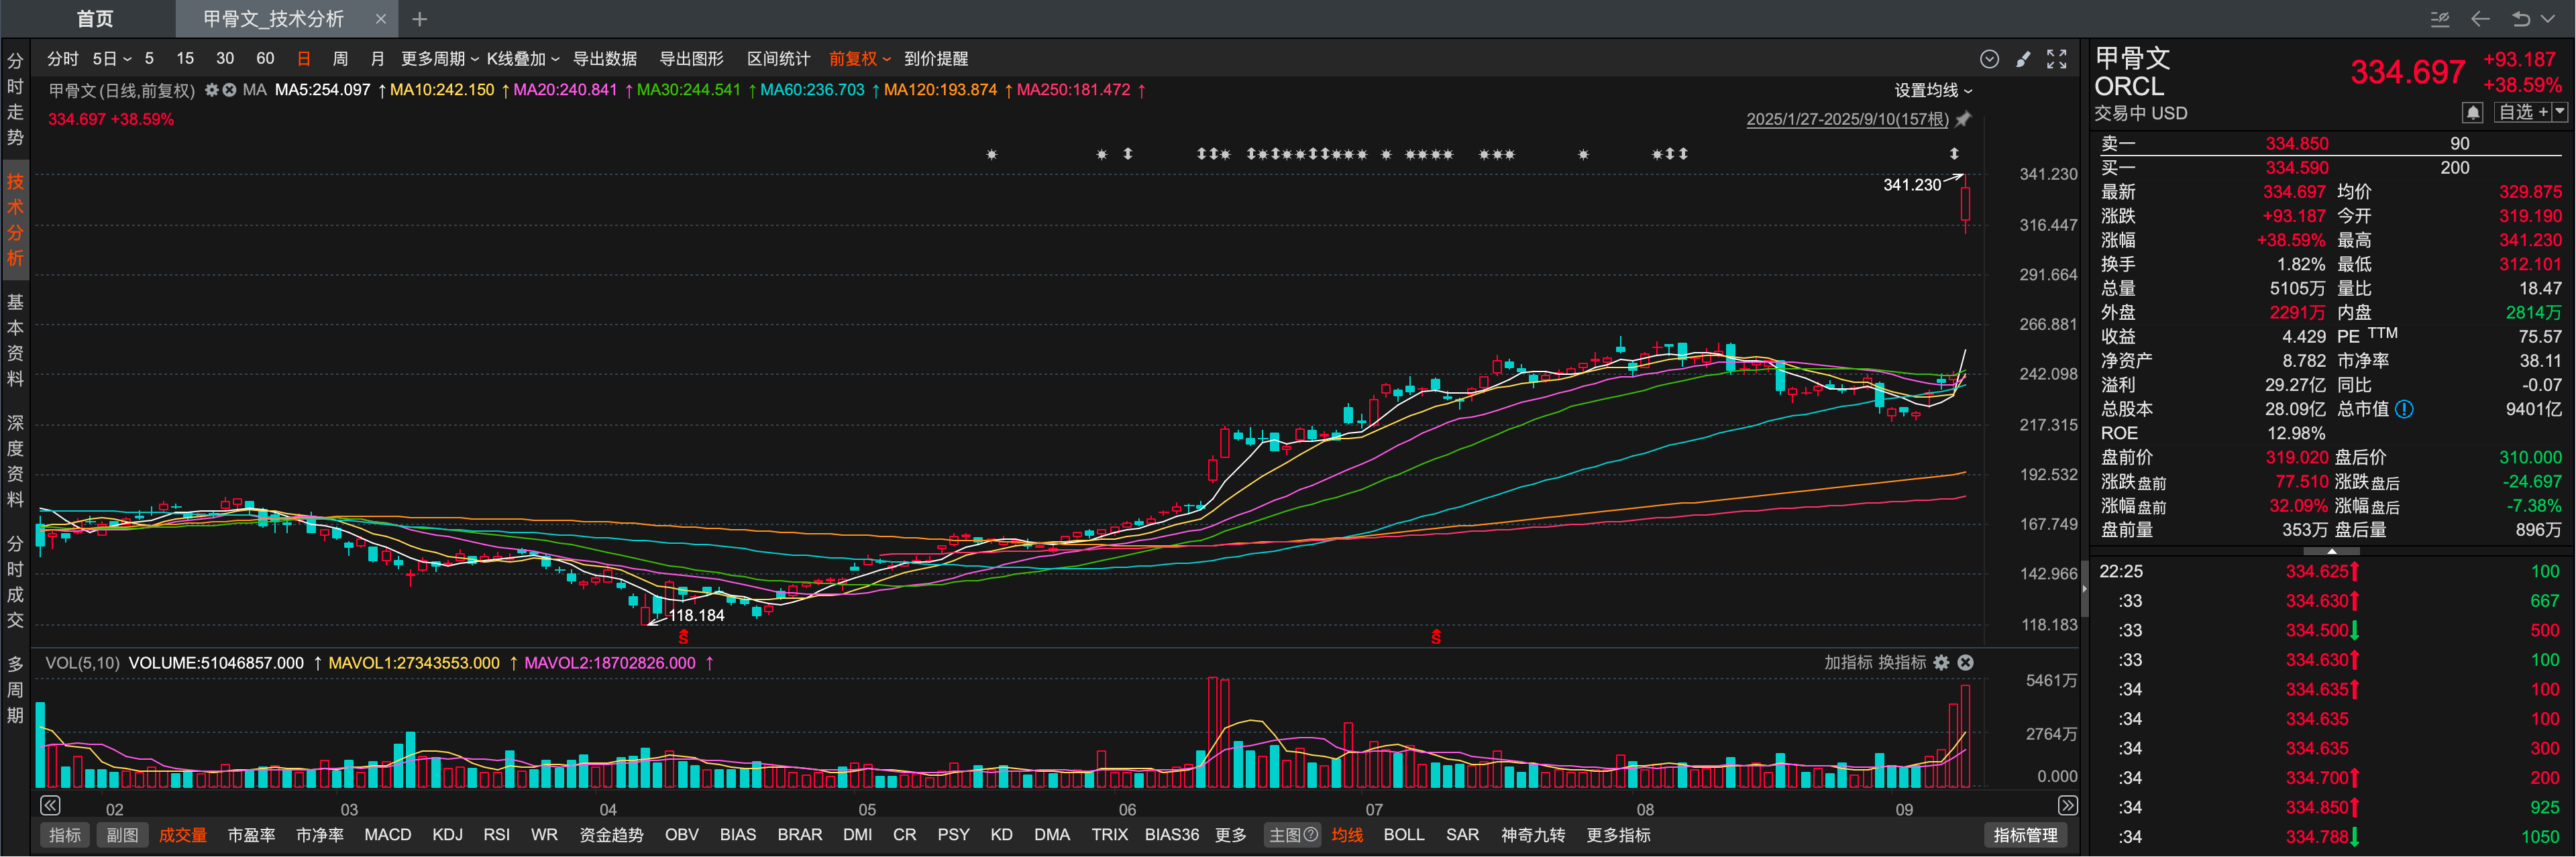The image size is (2576, 857).
Task: Jump chart to earliest with left double-arrow
Action: 50,805
